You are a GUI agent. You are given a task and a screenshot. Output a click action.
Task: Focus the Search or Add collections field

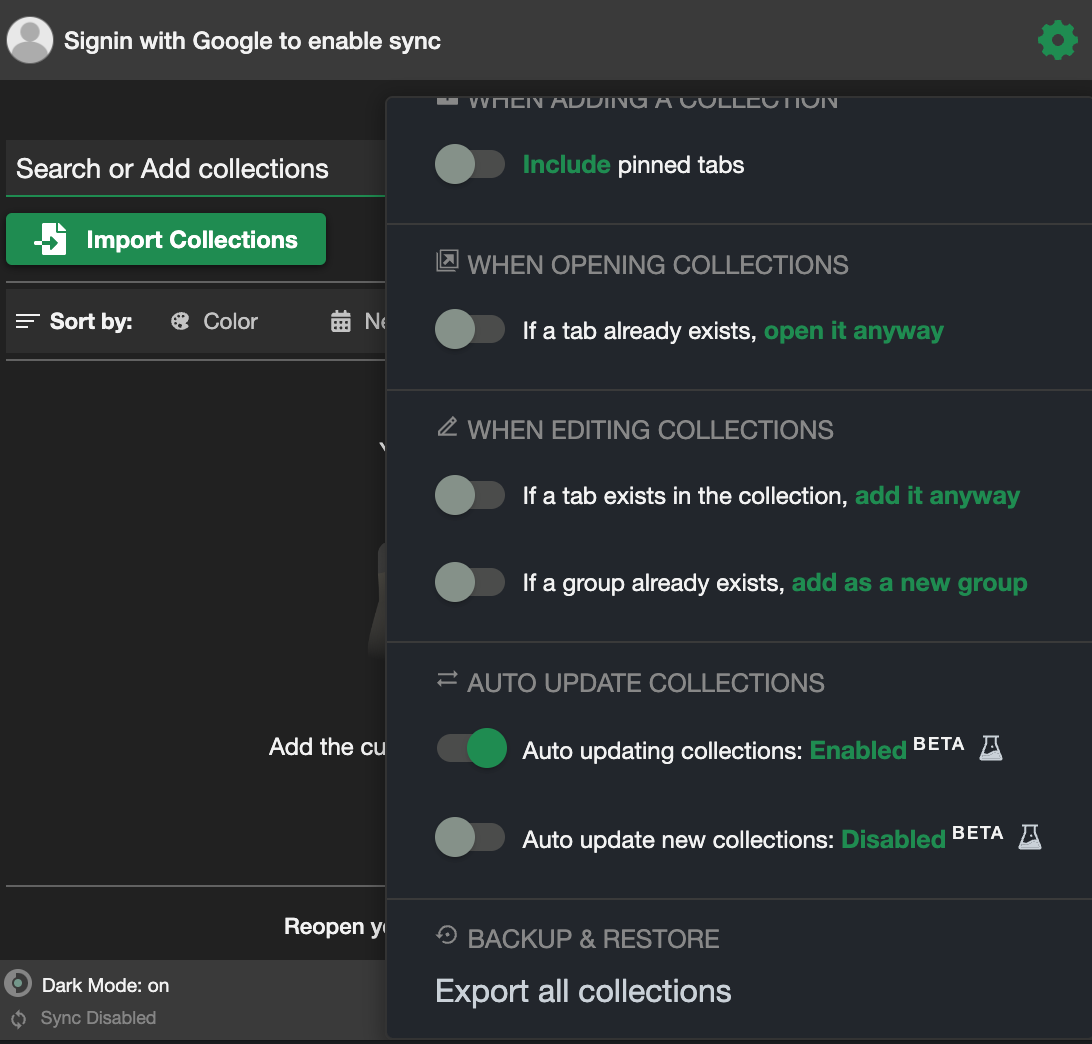tap(196, 169)
